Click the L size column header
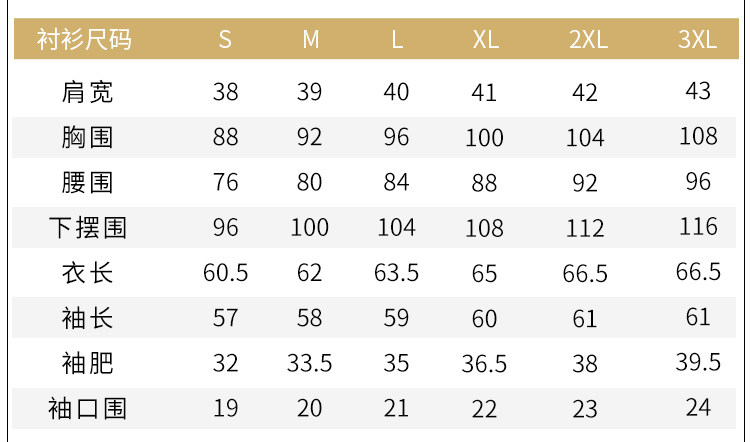Screen dimensions: 750x442 tap(397, 40)
